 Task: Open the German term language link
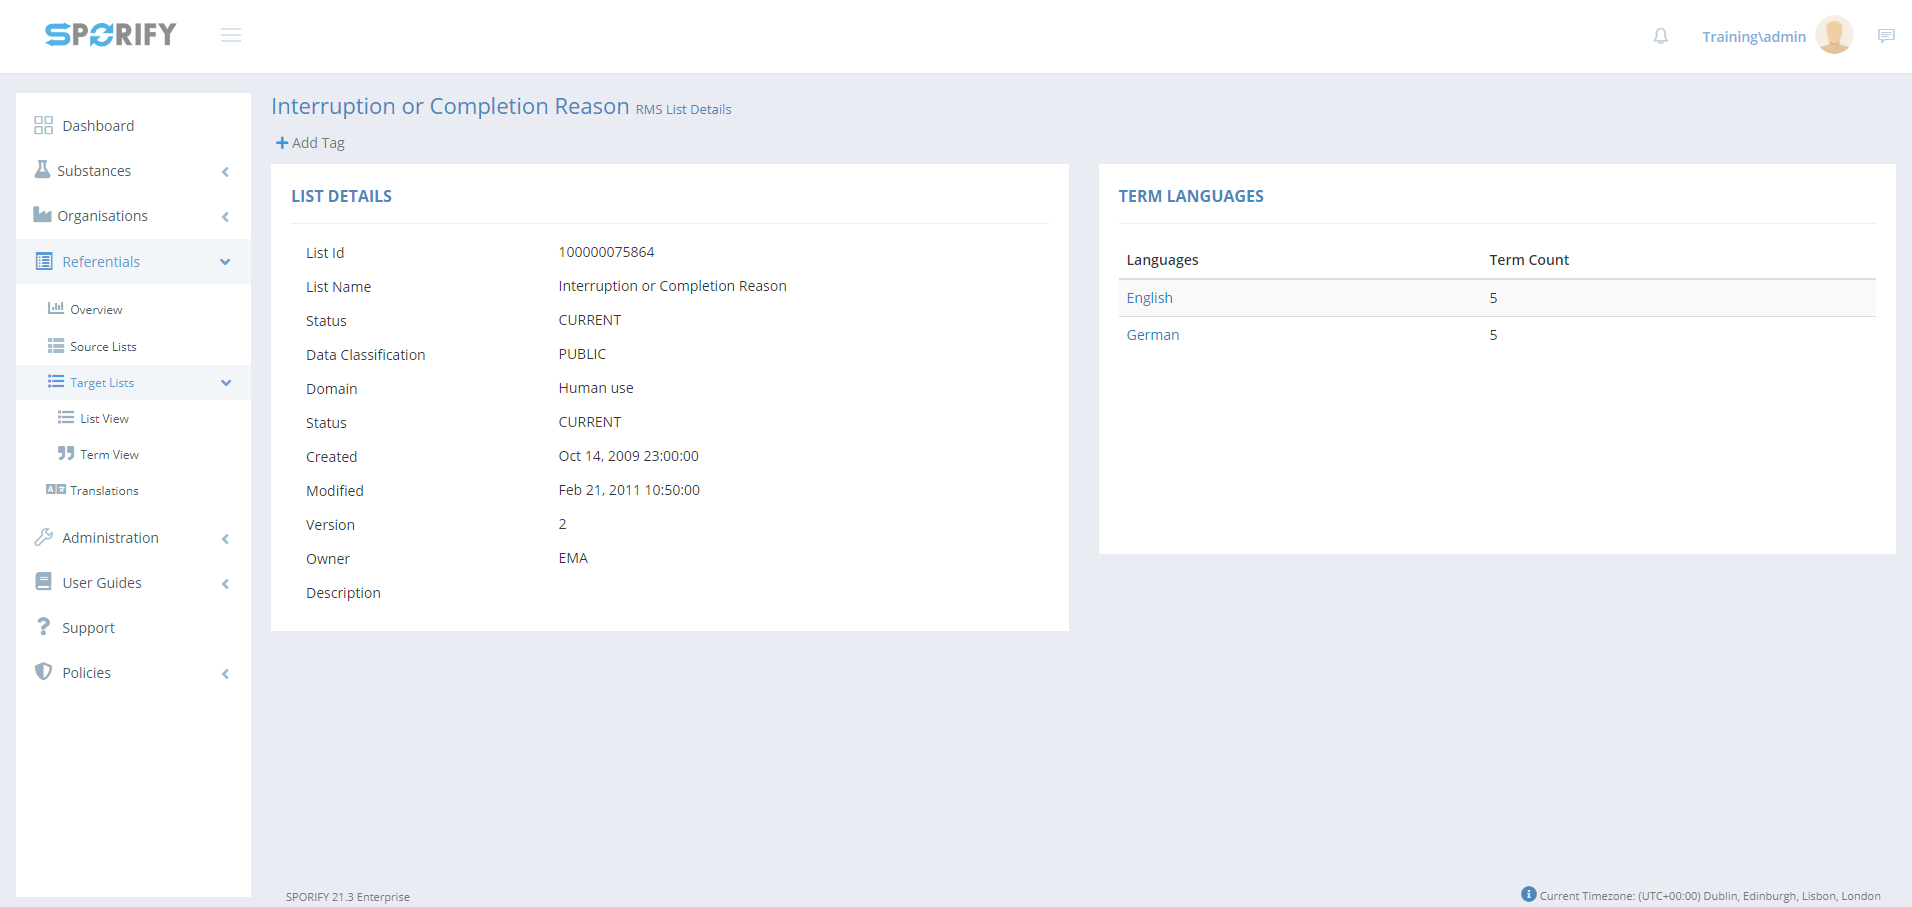(1152, 335)
